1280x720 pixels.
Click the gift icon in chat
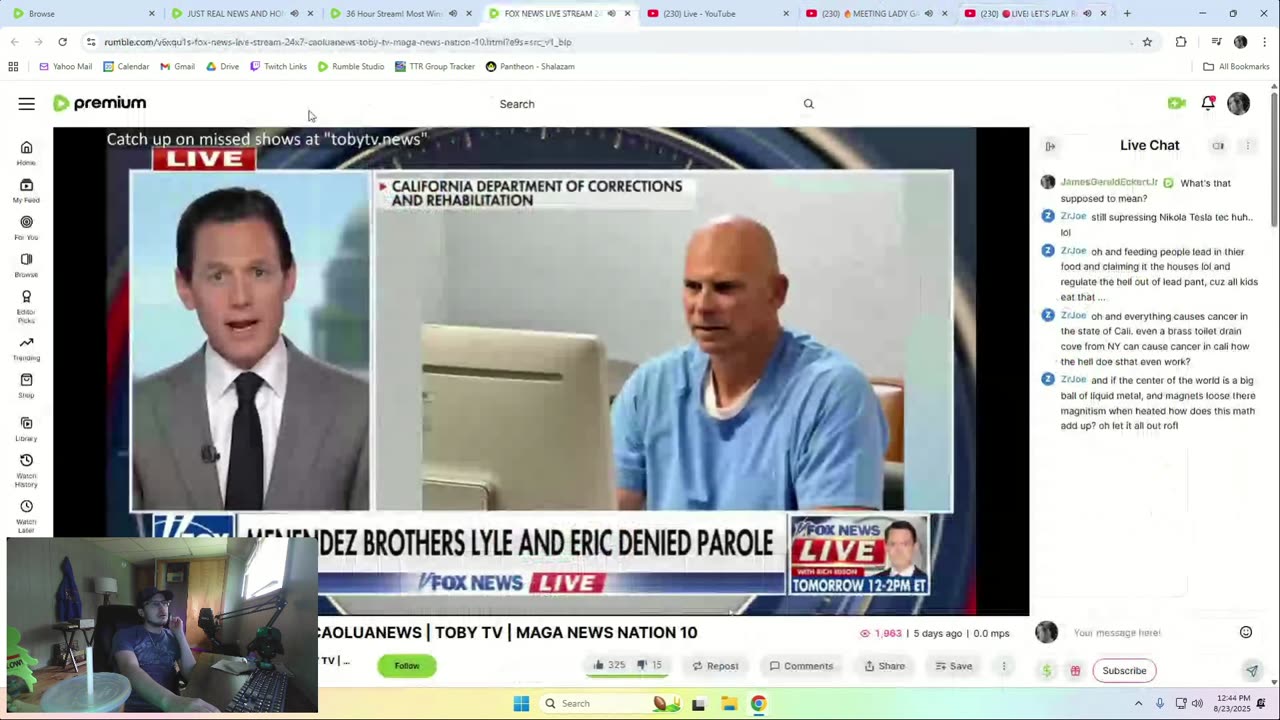(x=1075, y=671)
